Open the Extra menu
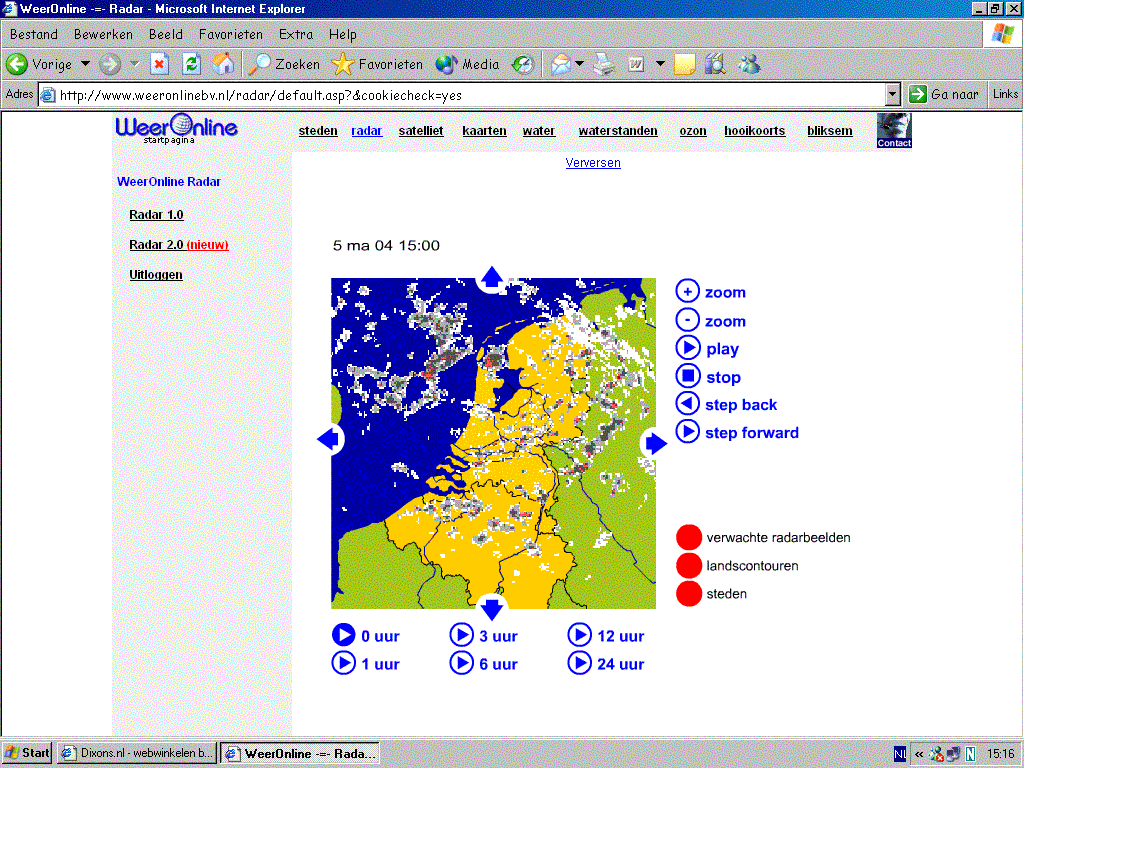The image size is (1144, 856). click(295, 34)
